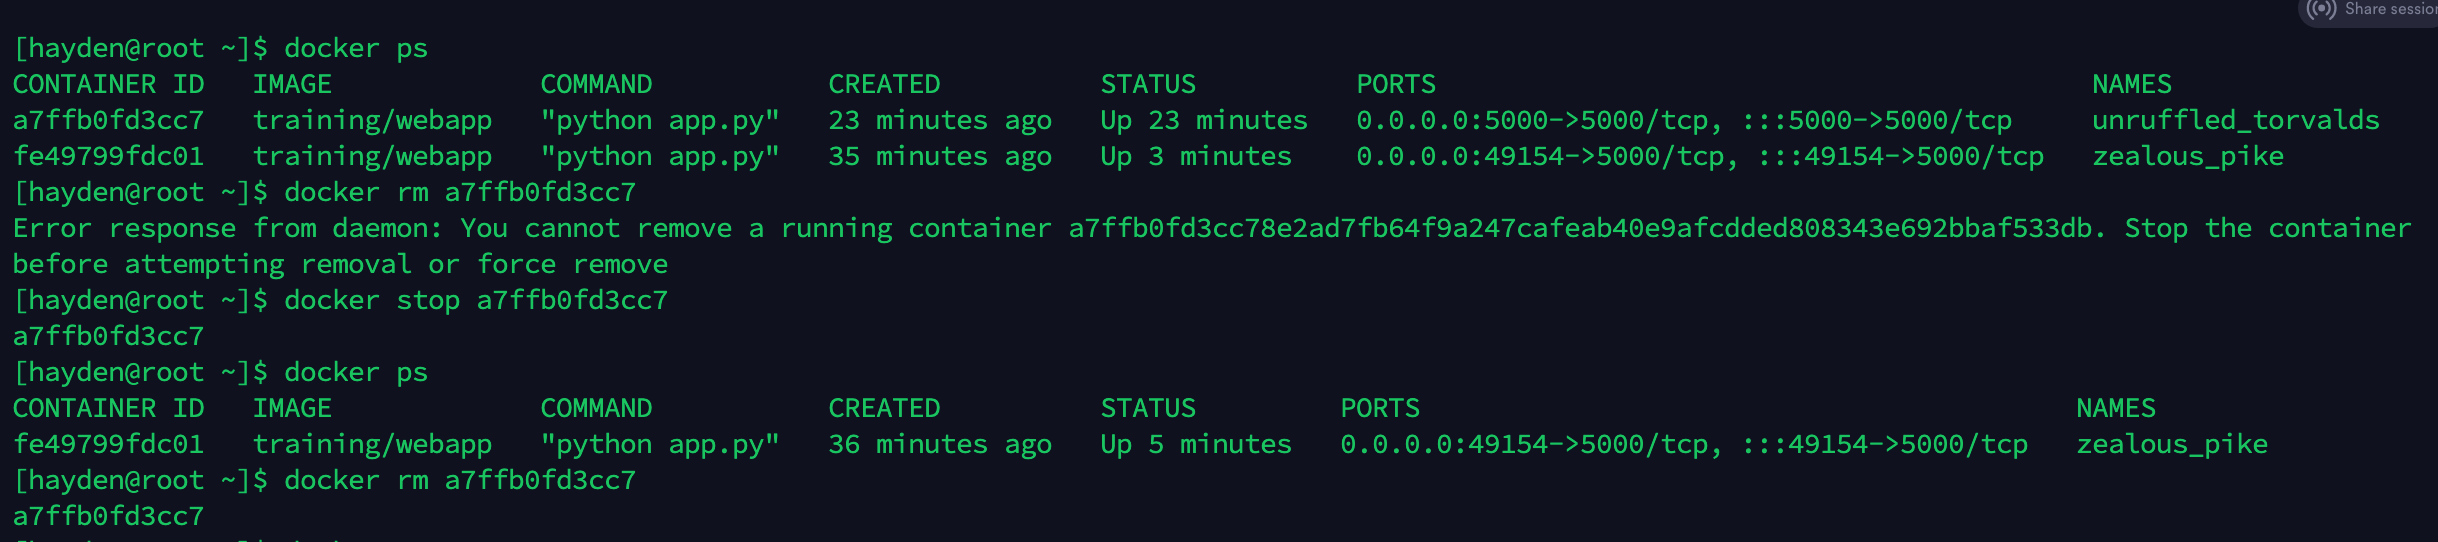Click the 36 minutes ago created value

click(939, 445)
